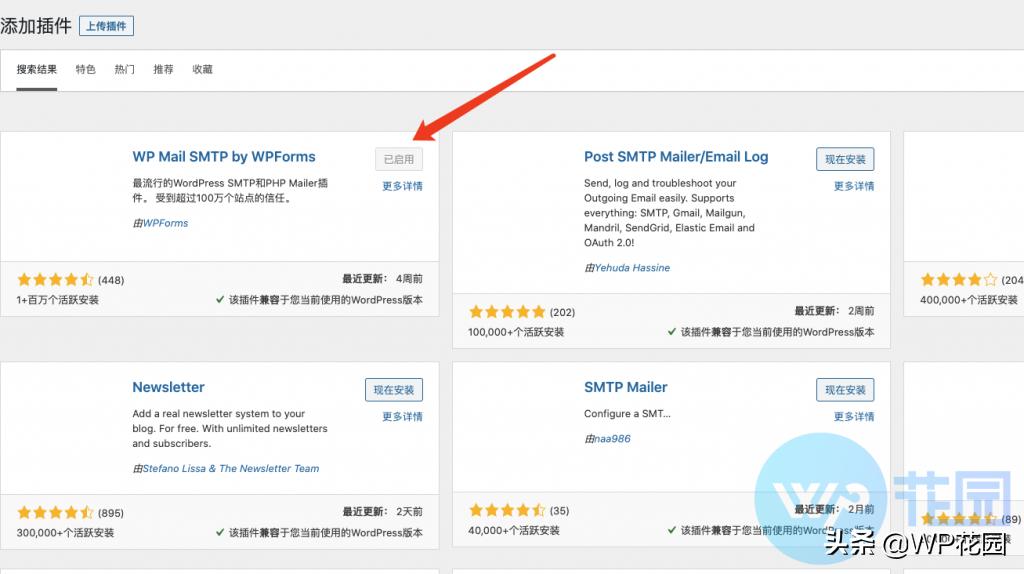Click the (202) rating count
This screenshot has width=1024, height=574.
[x=562, y=312]
